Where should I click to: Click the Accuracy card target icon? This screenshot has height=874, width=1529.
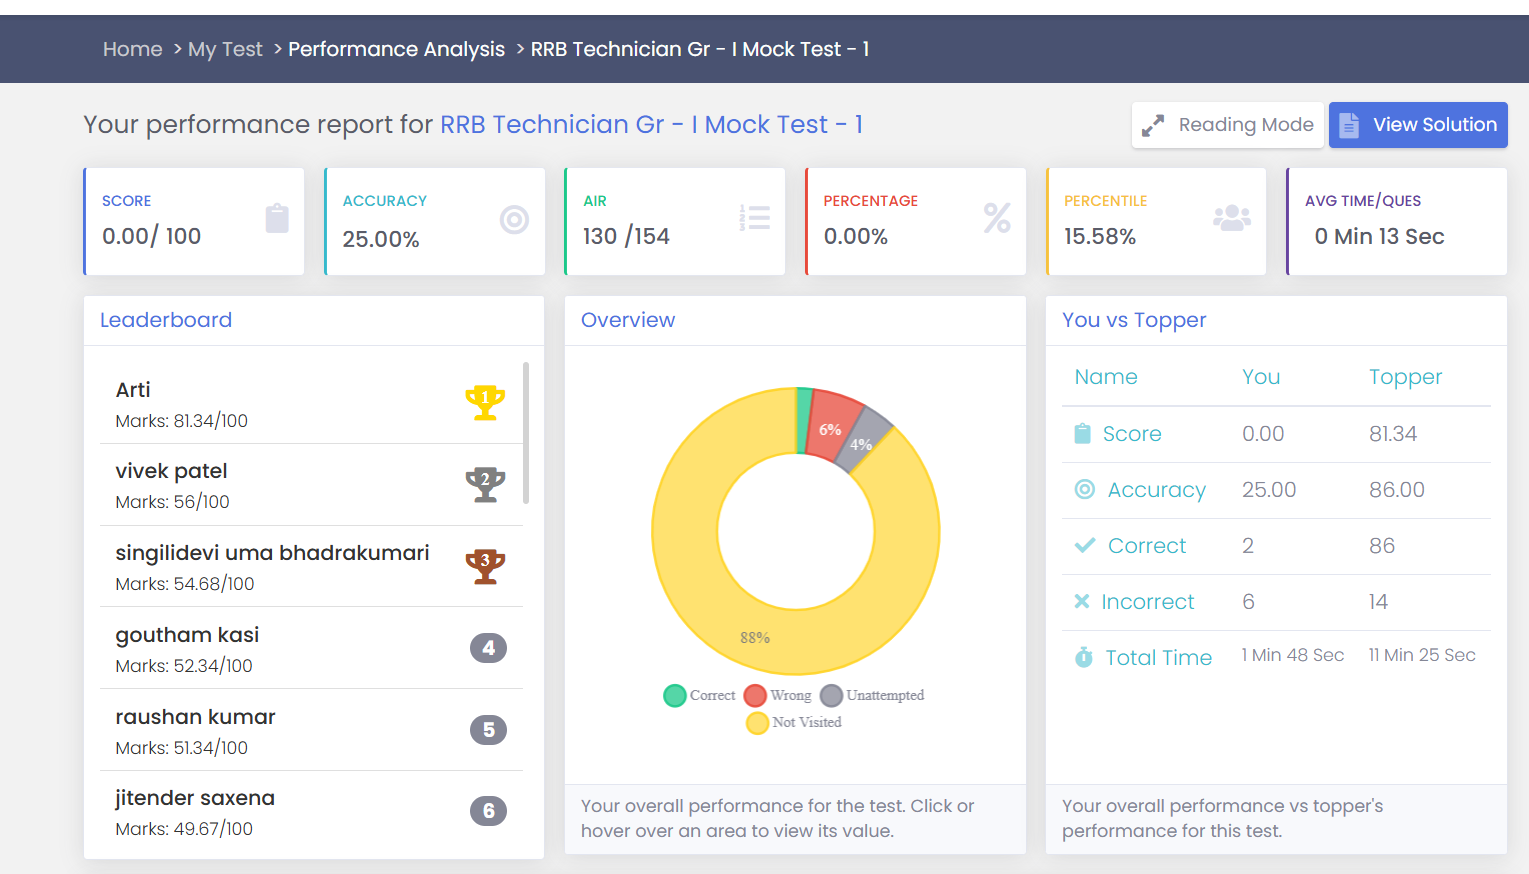coord(514,219)
